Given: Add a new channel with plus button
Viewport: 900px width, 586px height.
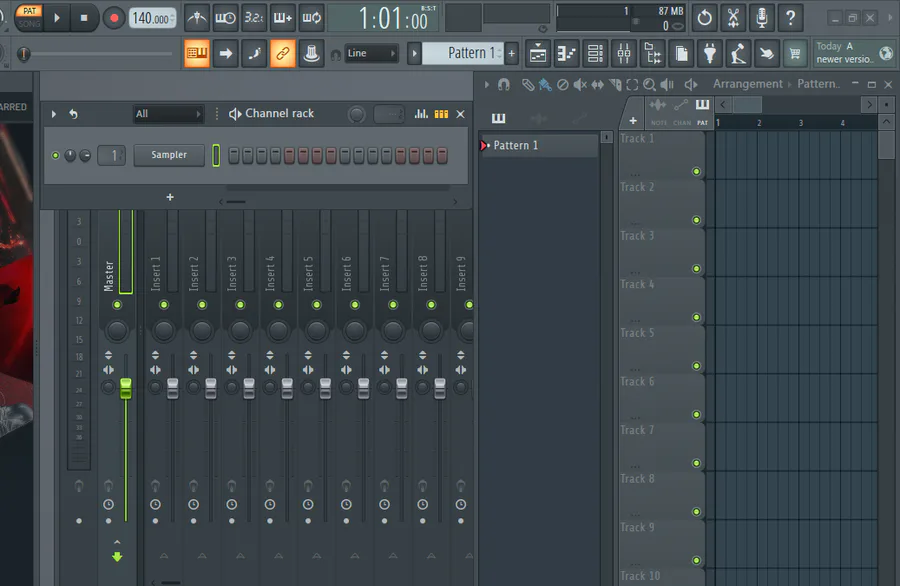Looking at the screenshot, I should tap(170, 197).
